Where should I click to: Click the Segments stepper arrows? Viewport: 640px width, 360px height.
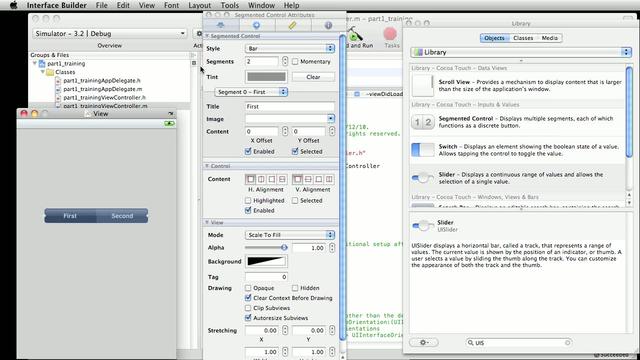tap(285, 62)
